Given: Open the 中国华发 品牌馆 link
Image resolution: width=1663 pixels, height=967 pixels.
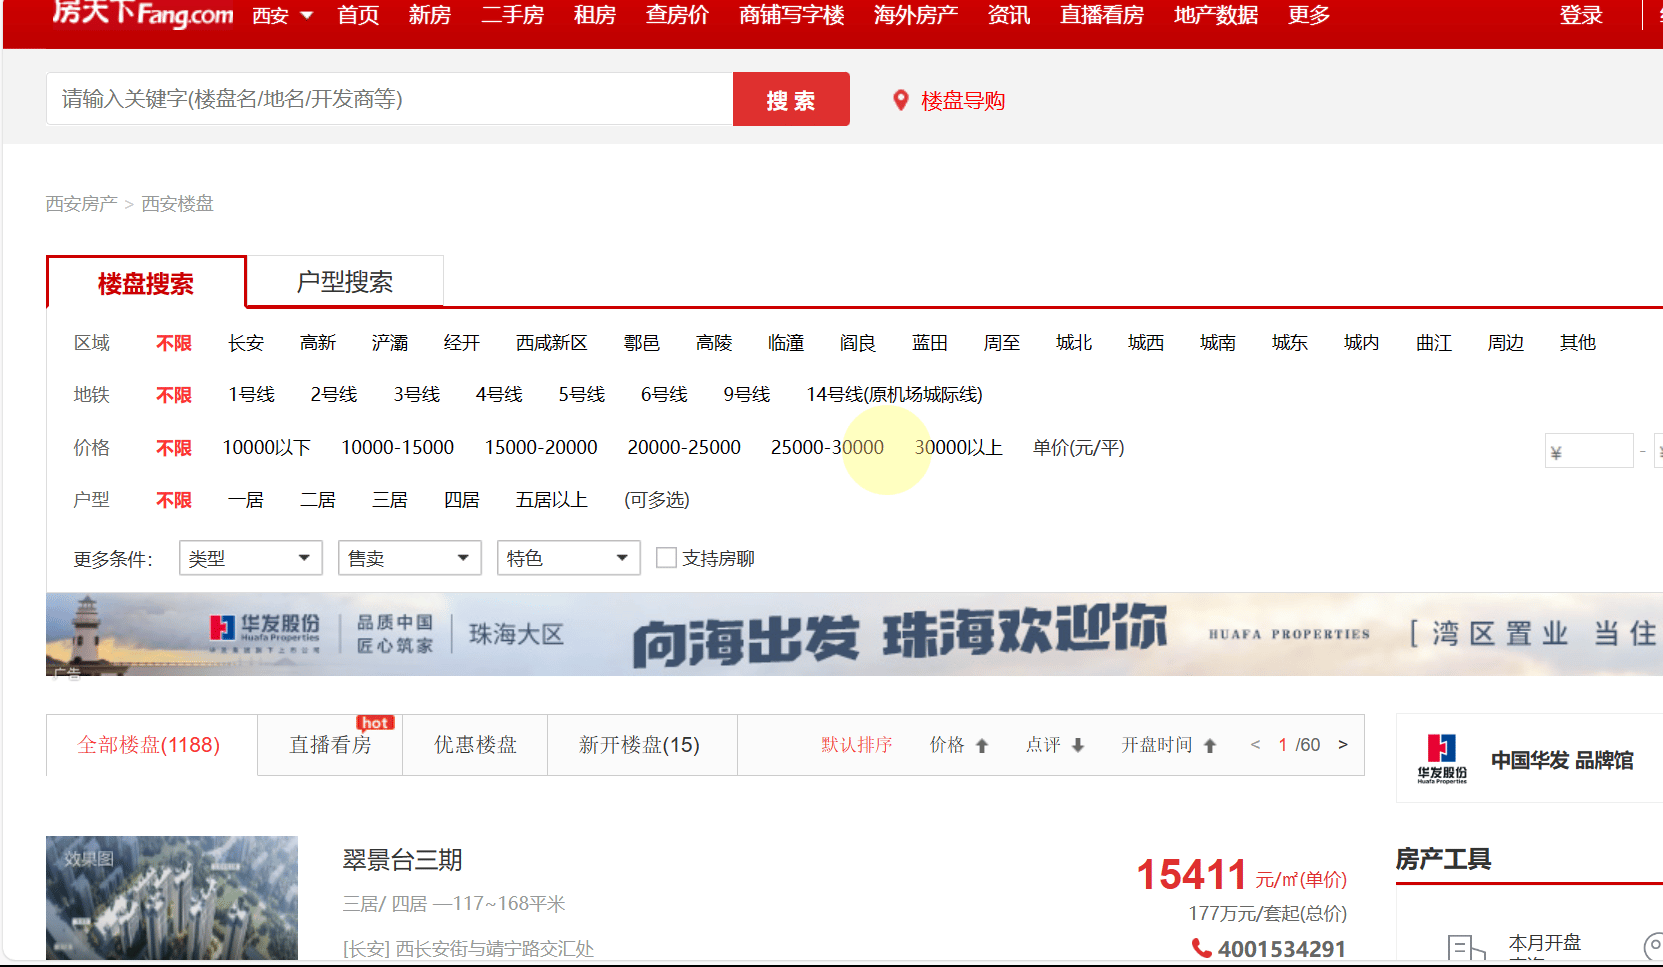Looking at the screenshot, I should click(1562, 760).
